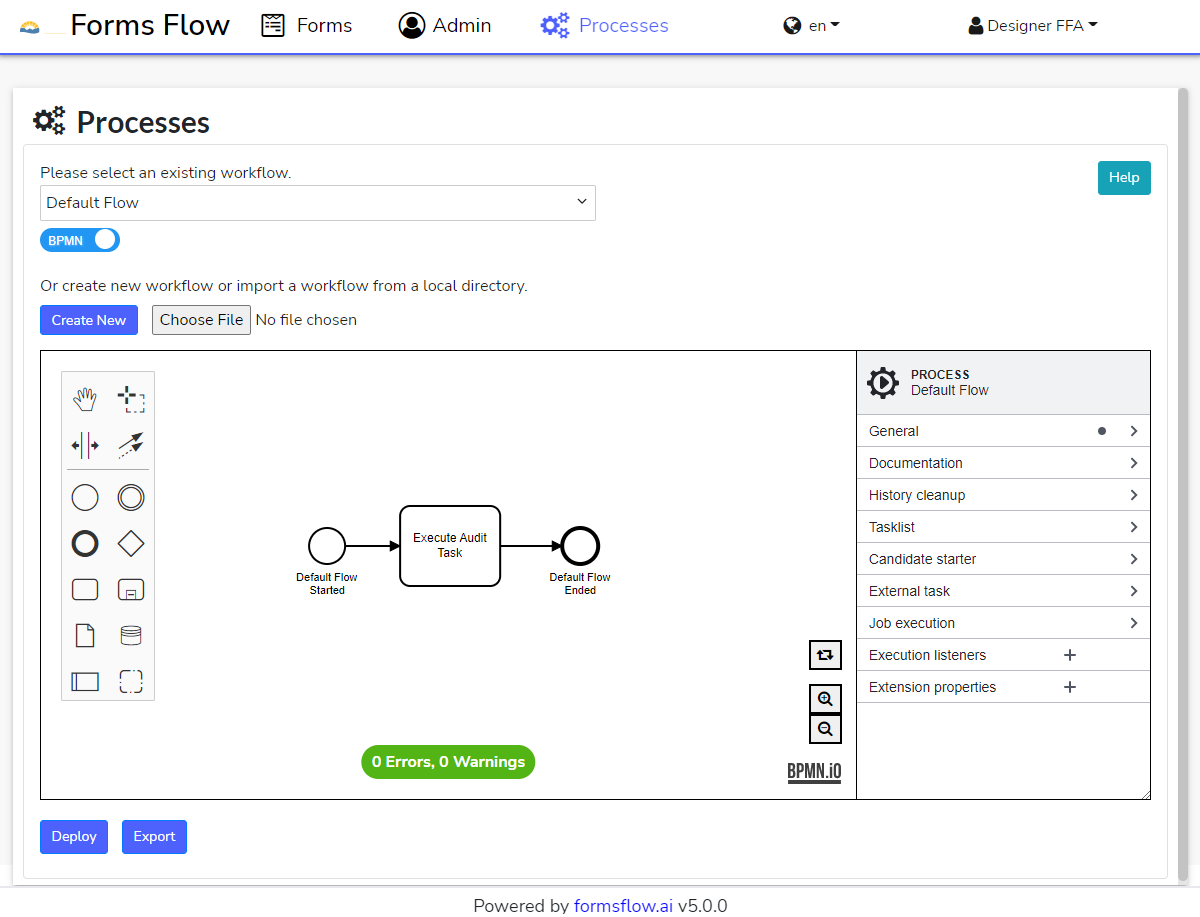Select the Hand tool in palette
The height and width of the screenshot is (917, 1200).
point(85,400)
